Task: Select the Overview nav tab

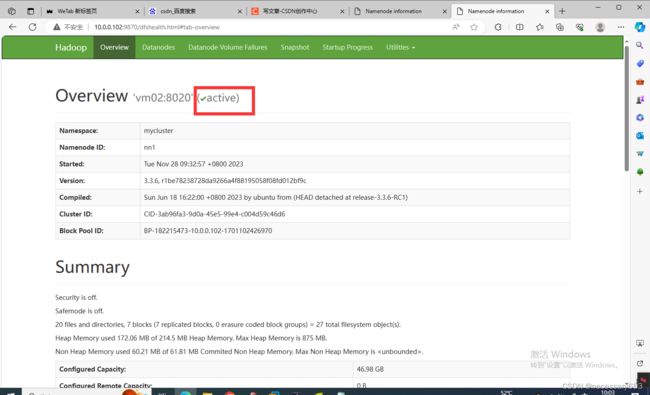Action: pyautogui.click(x=114, y=47)
